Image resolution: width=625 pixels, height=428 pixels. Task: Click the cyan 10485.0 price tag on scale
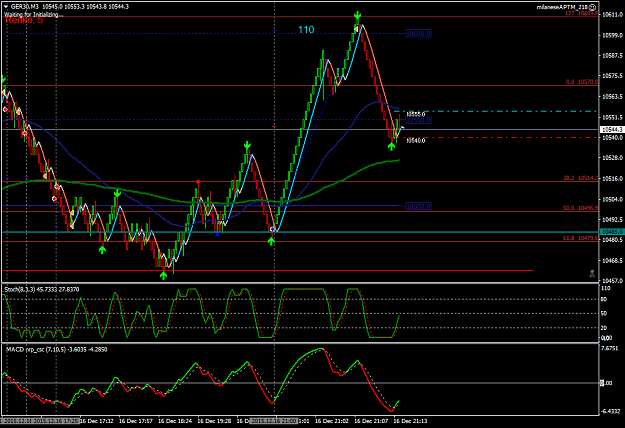click(x=612, y=232)
